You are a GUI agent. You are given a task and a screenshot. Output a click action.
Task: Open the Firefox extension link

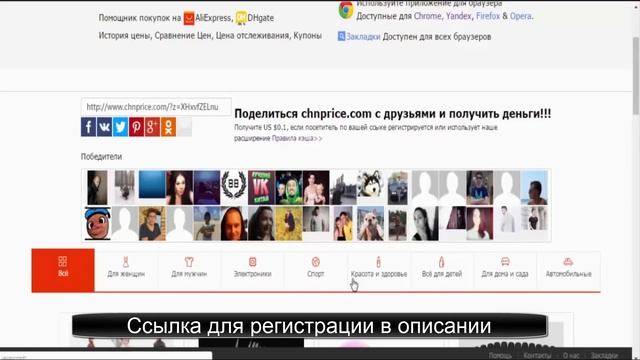(x=488, y=16)
